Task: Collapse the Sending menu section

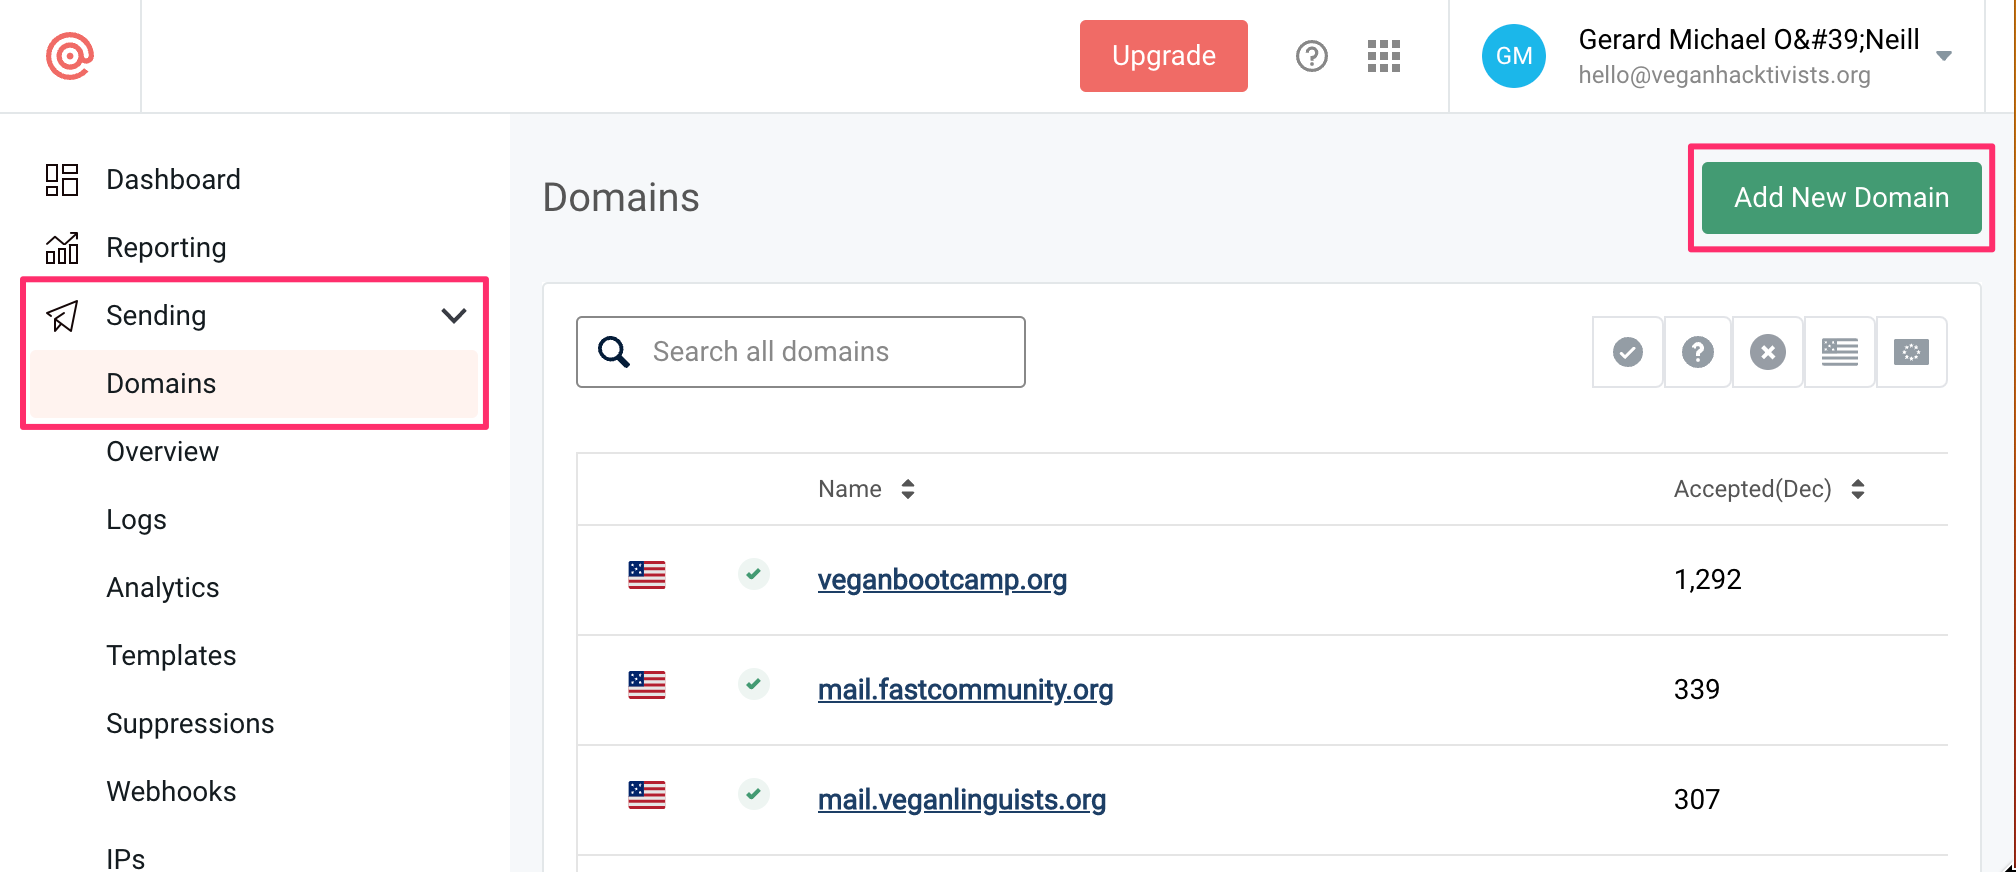Action: 454,315
